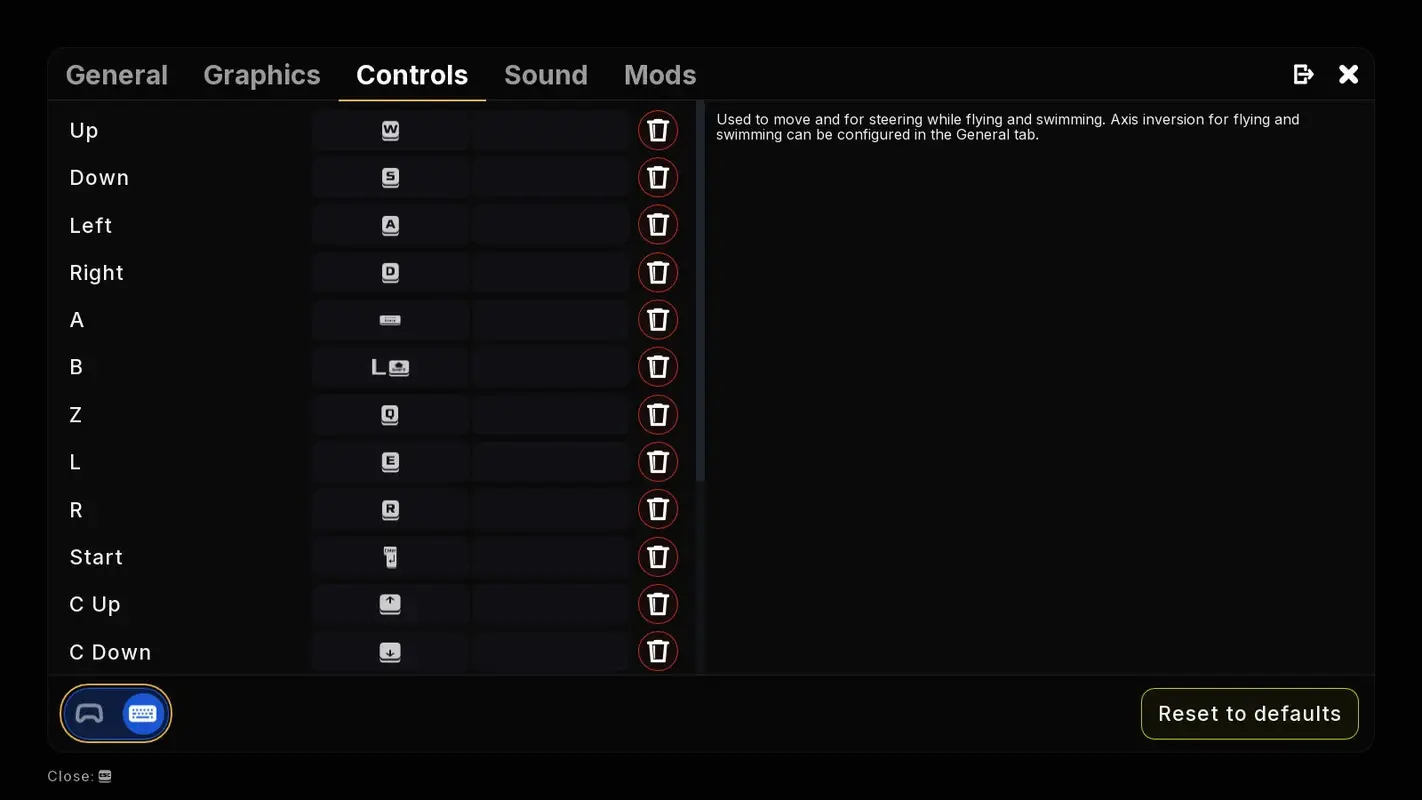1422x800 pixels.
Task: Click the empty second binding slot for Right
Action: [549, 271]
